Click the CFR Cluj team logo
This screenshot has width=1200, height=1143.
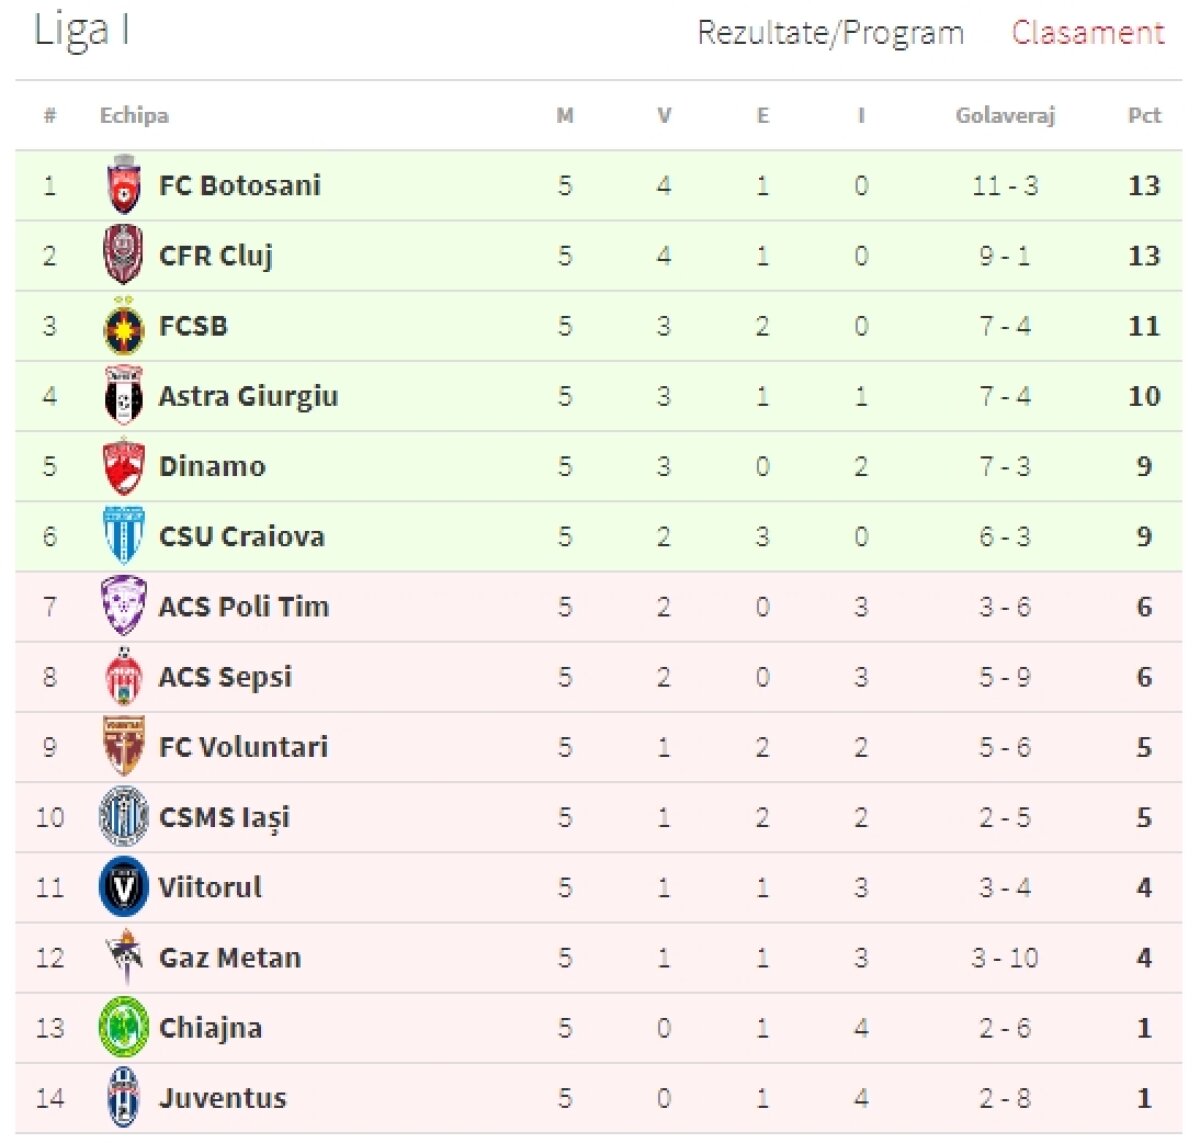[124, 256]
